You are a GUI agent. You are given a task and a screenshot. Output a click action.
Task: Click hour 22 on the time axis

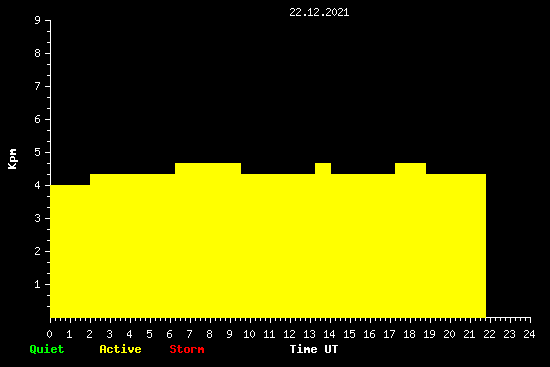point(489,334)
